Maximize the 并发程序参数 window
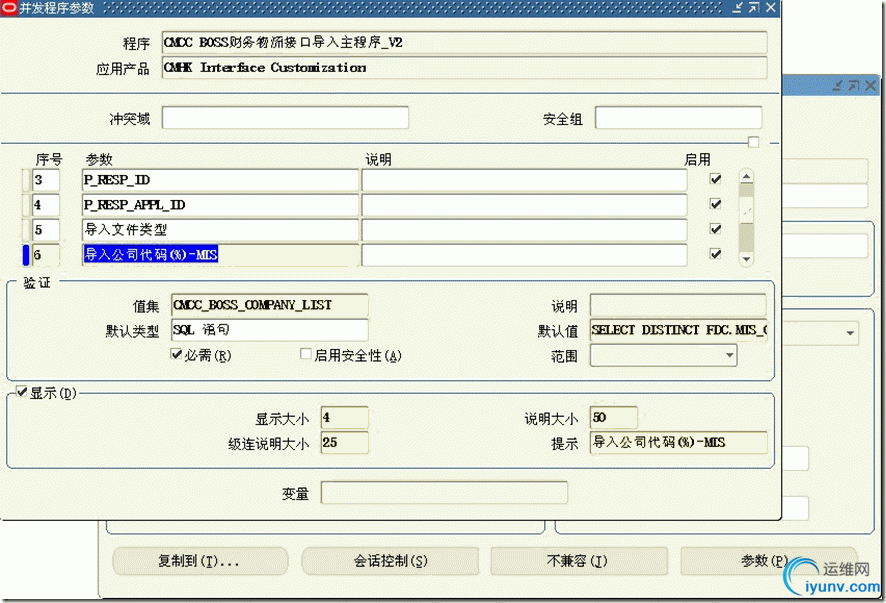The image size is (886, 603). pyautogui.click(x=754, y=8)
